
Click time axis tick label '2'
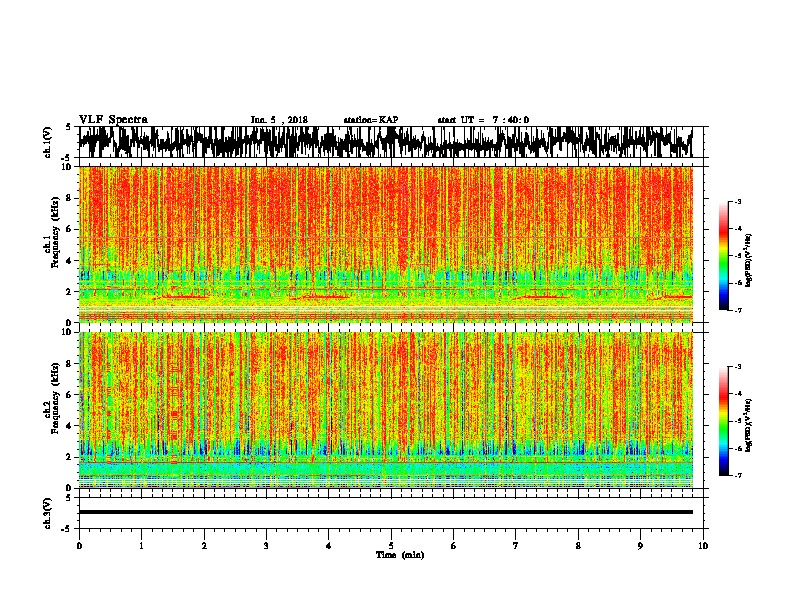(x=204, y=546)
